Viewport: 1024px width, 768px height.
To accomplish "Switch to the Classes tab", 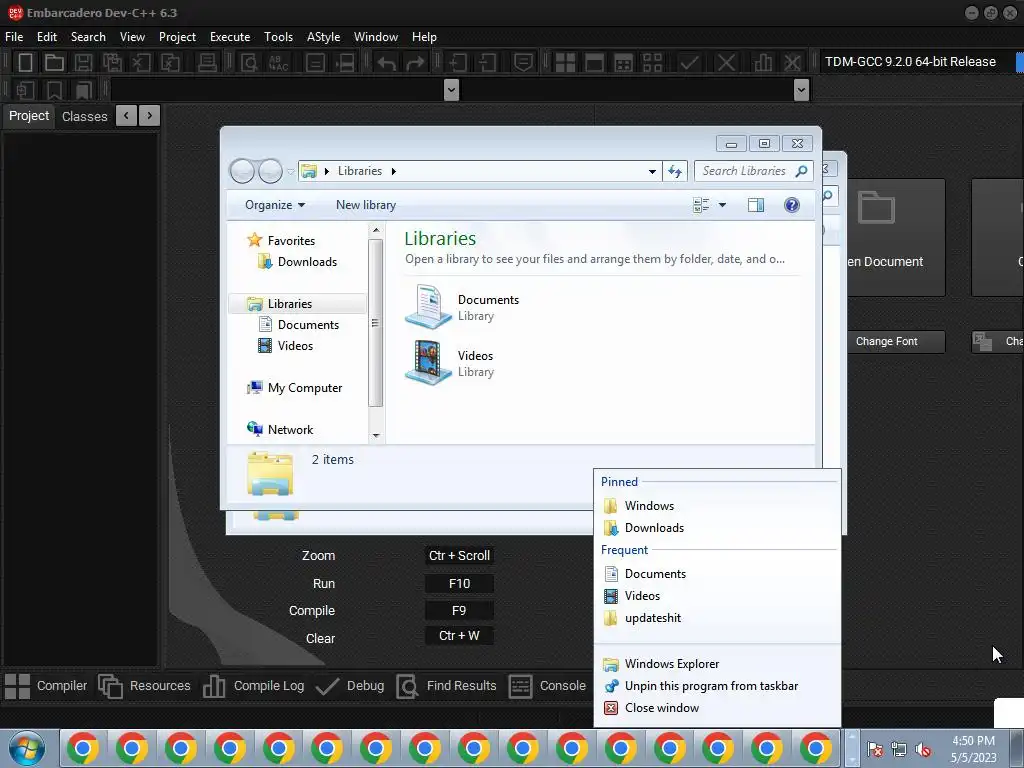I will click(x=84, y=116).
